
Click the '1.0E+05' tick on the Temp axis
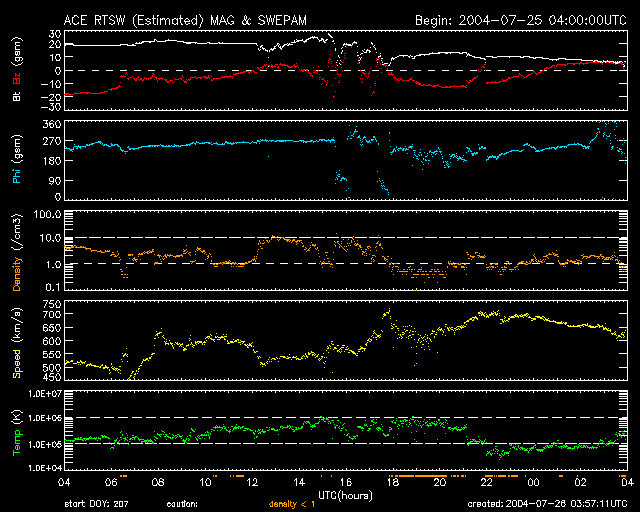pos(45,444)
